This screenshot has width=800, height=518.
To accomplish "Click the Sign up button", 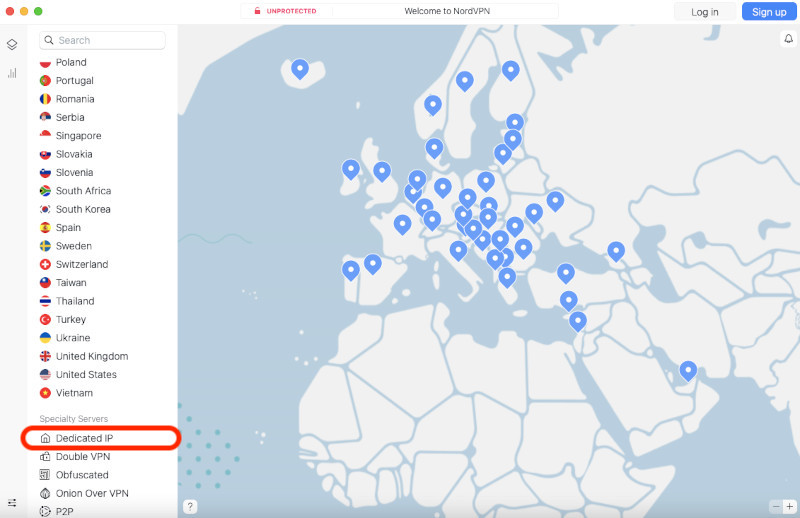I will pos(769,12).
